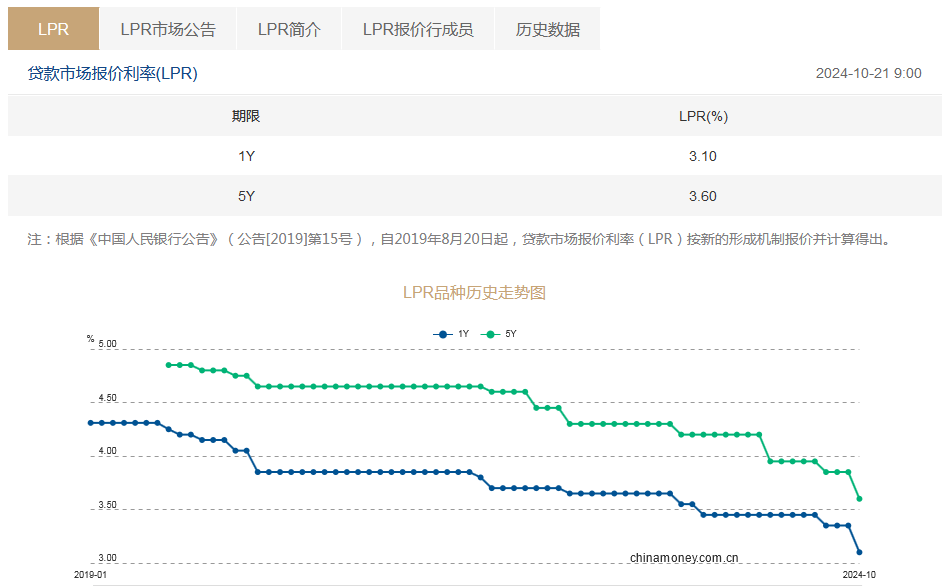952x586 pixels.
Task: Click the 期限 column header
Action: [246, 116]
